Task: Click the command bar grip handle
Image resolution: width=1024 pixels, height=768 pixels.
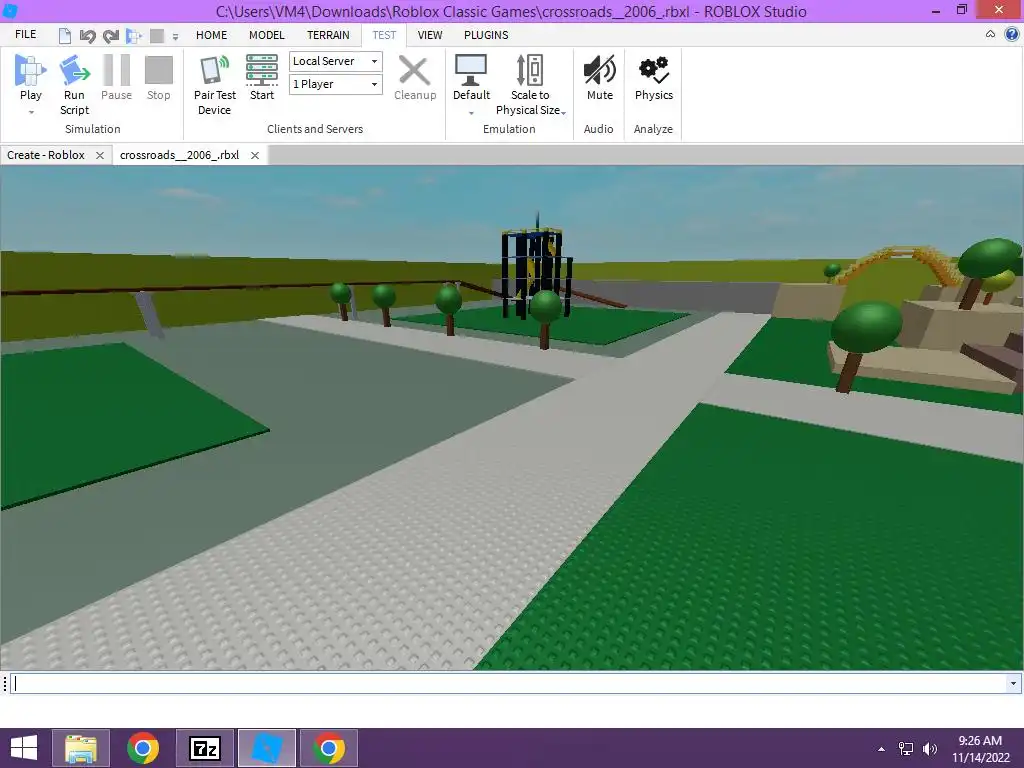Action: point(5,684)
